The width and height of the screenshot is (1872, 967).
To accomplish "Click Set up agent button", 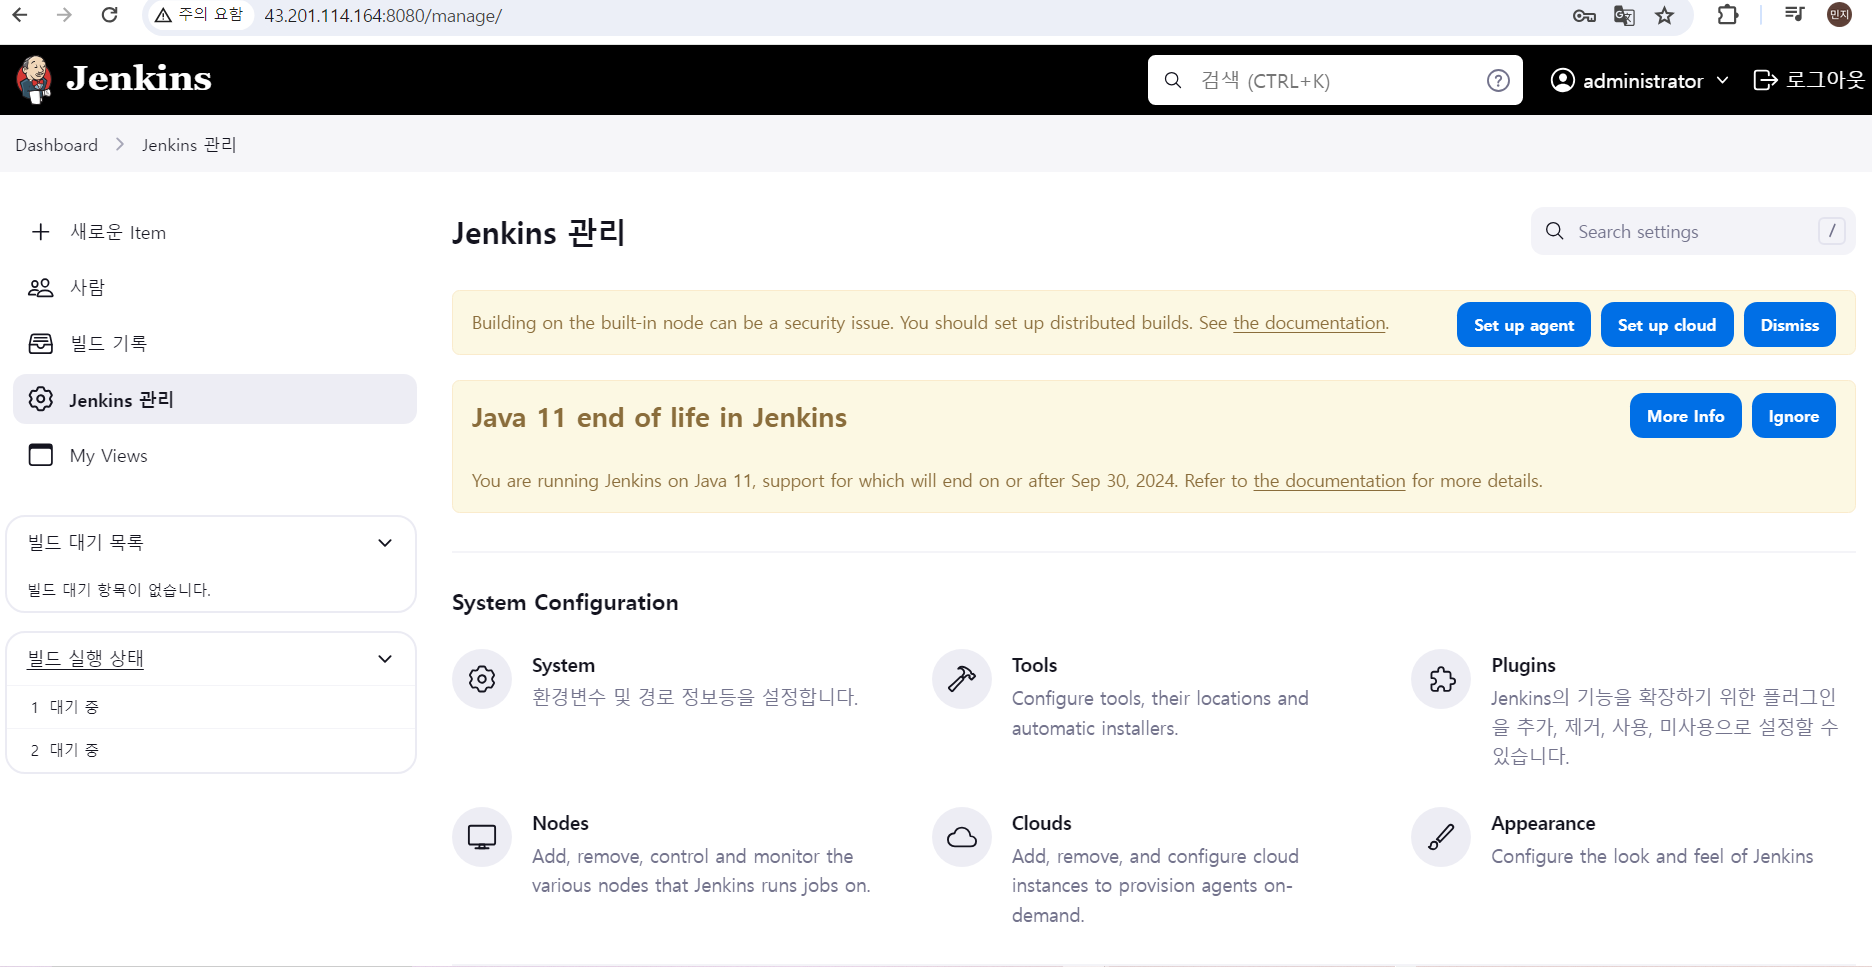I will pos(1524,325).
